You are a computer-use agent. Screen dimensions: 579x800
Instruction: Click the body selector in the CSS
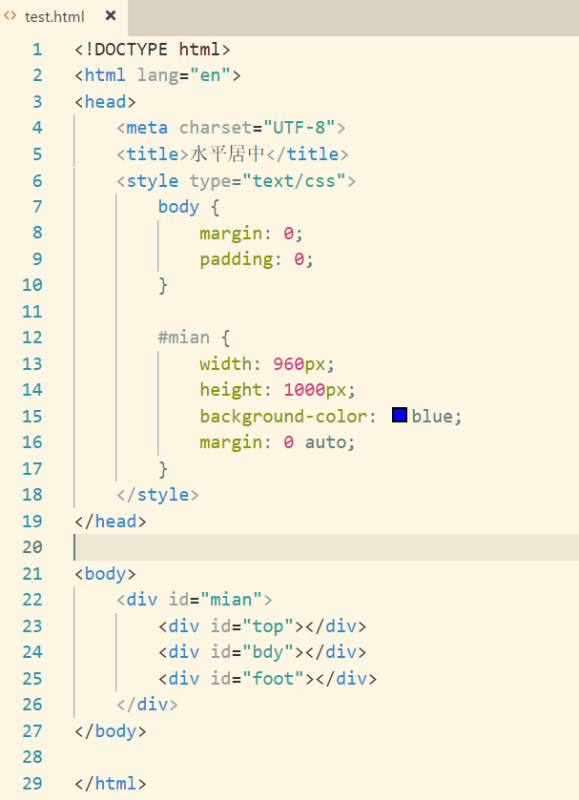pyautogui.click(x=179, y=207)
